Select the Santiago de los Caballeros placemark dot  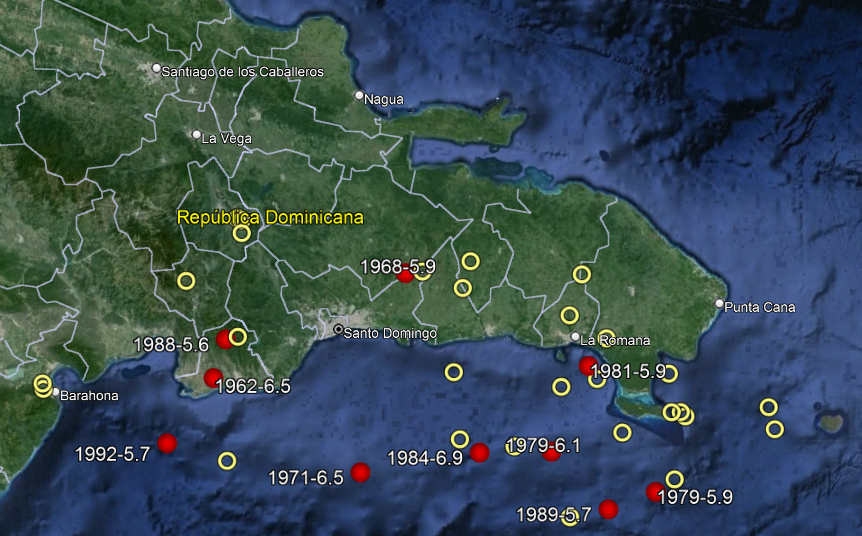point(157,68)
